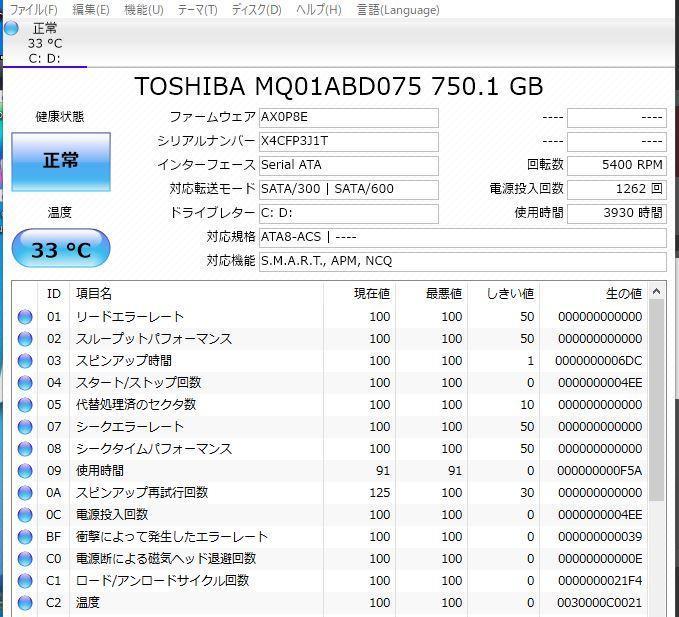Click status orb for attribute 0A
Screen dimensions: 679x617
25,493
